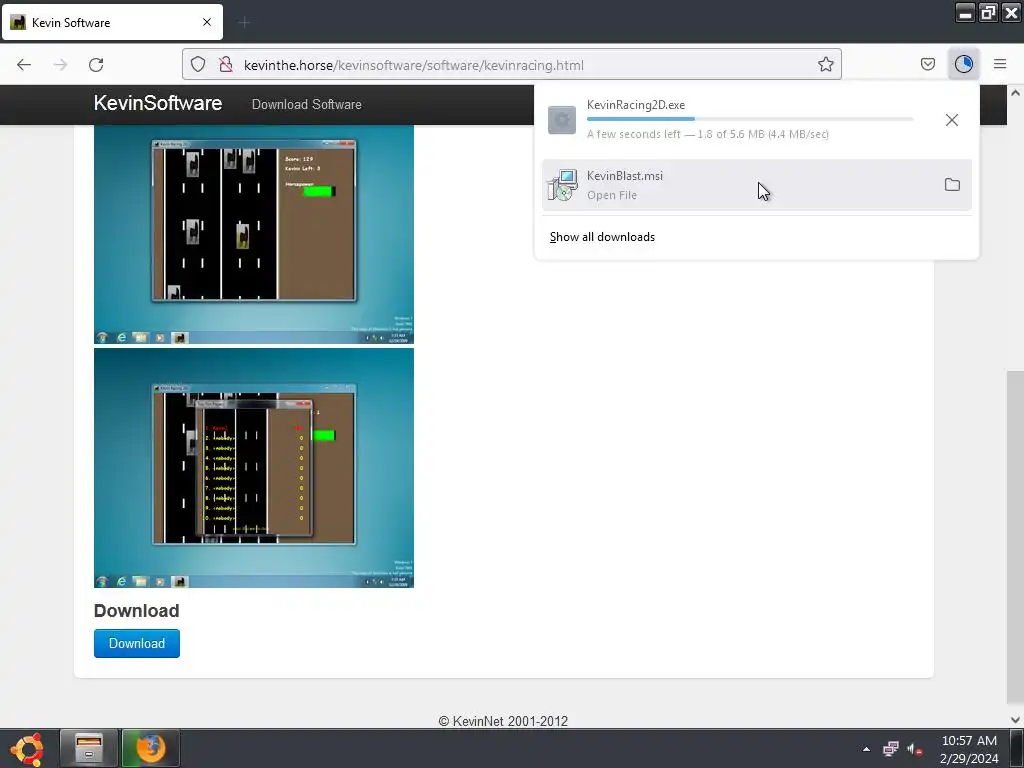Open the new tab plus button
Screen dimensions: 1024x768
pyautogui.click(x=244, y=23)
